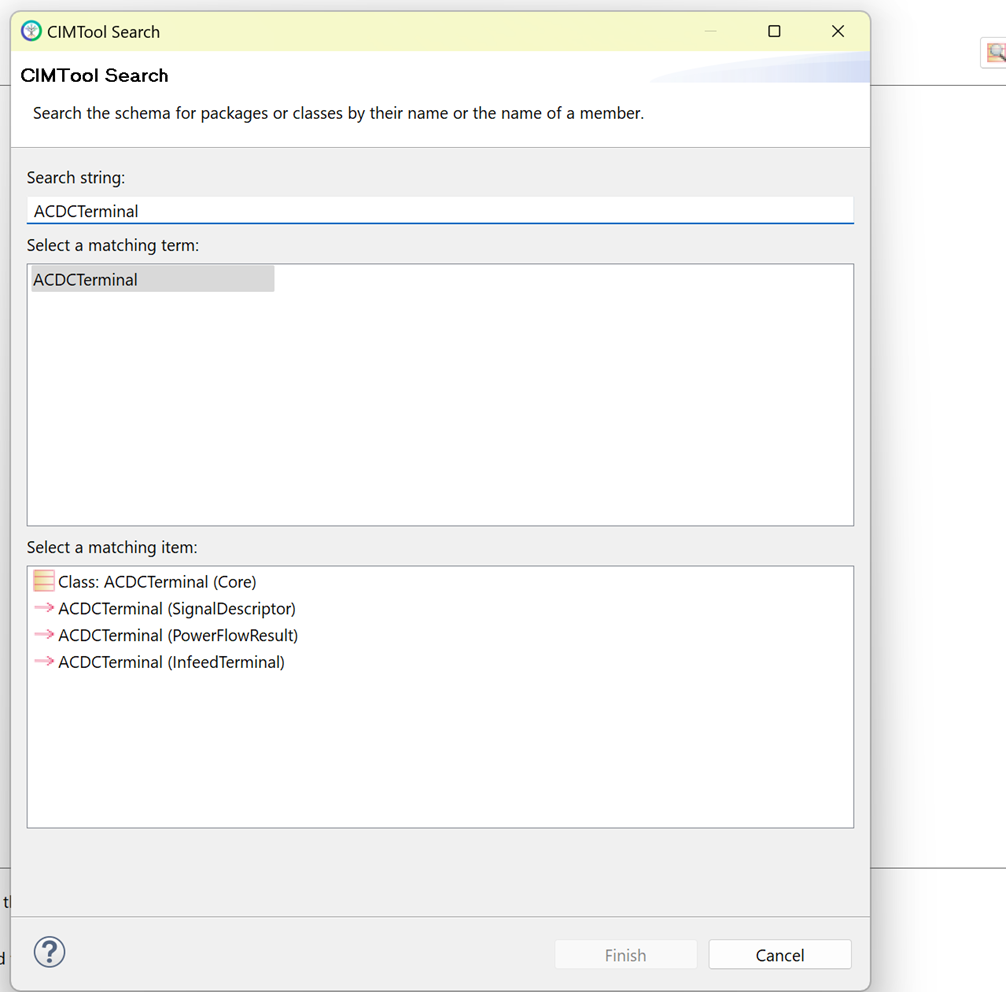Close the CIMTool Search dialog window
This screenshot has height=992, width=1006.
838,31
